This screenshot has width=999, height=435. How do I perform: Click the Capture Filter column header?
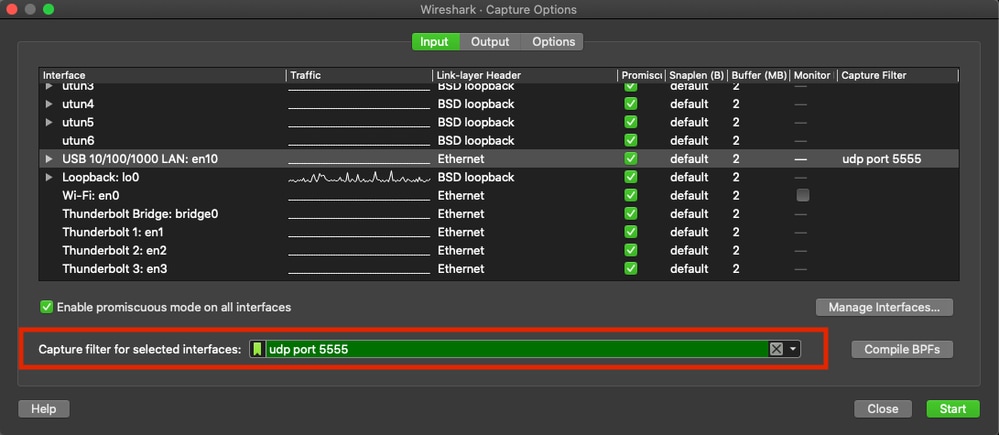tap(897, 75)
